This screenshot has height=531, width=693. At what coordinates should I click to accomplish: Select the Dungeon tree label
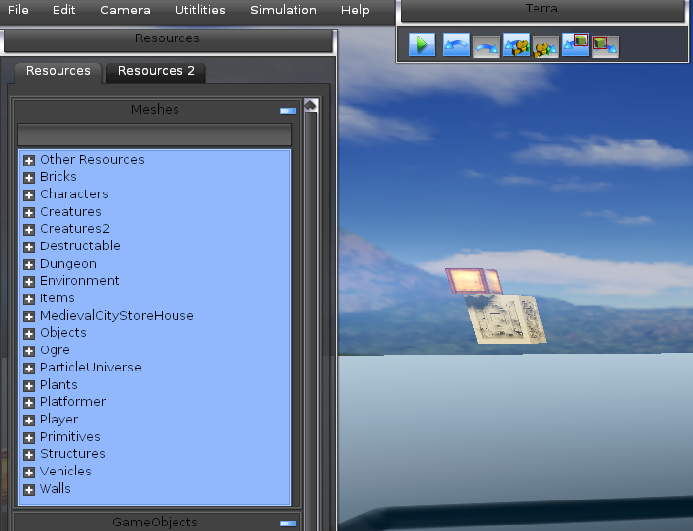pyautogui.click(x=69, y=264)
